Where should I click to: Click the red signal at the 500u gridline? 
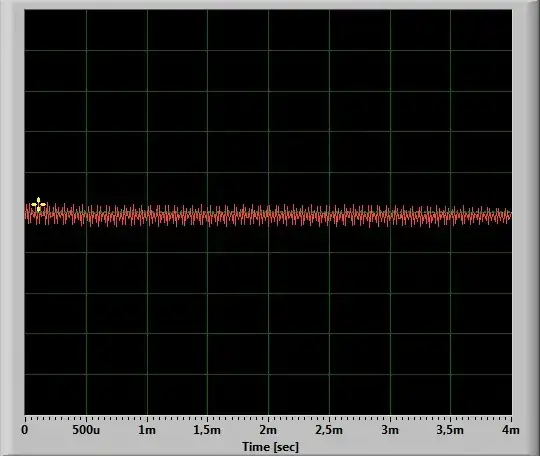point(86,216)
